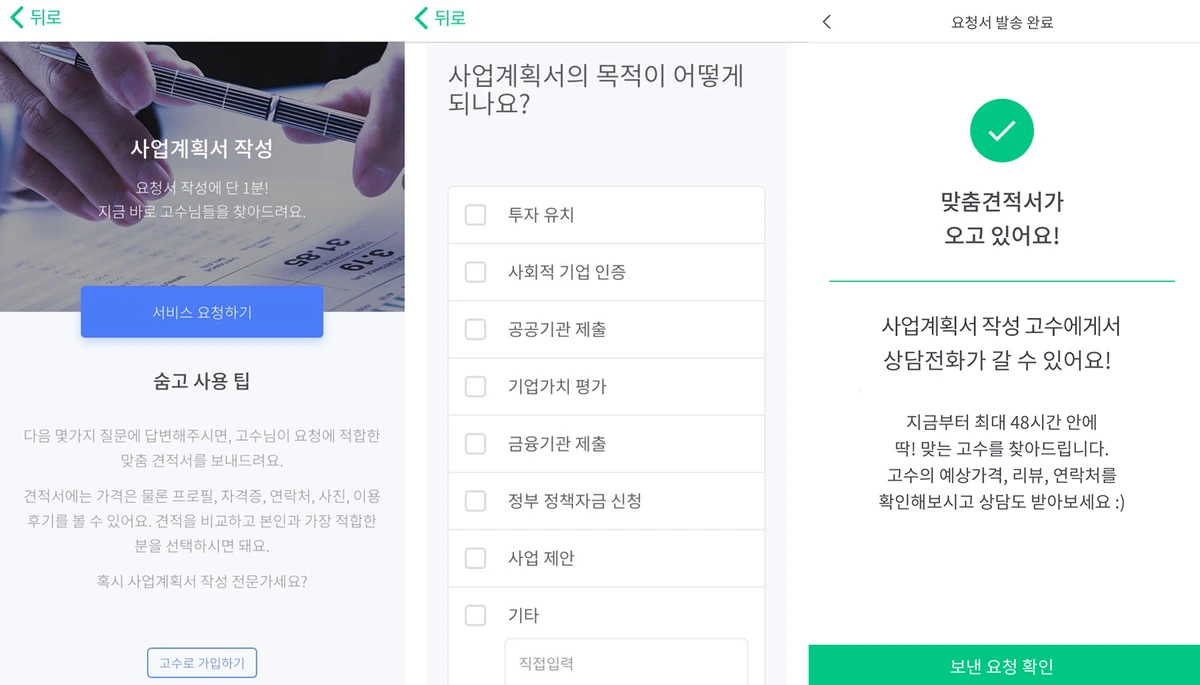The width and height of the screenshot is (1200, 685).
Task: Select the 공공기관 제출 checkbox
Action: point(475,329)
